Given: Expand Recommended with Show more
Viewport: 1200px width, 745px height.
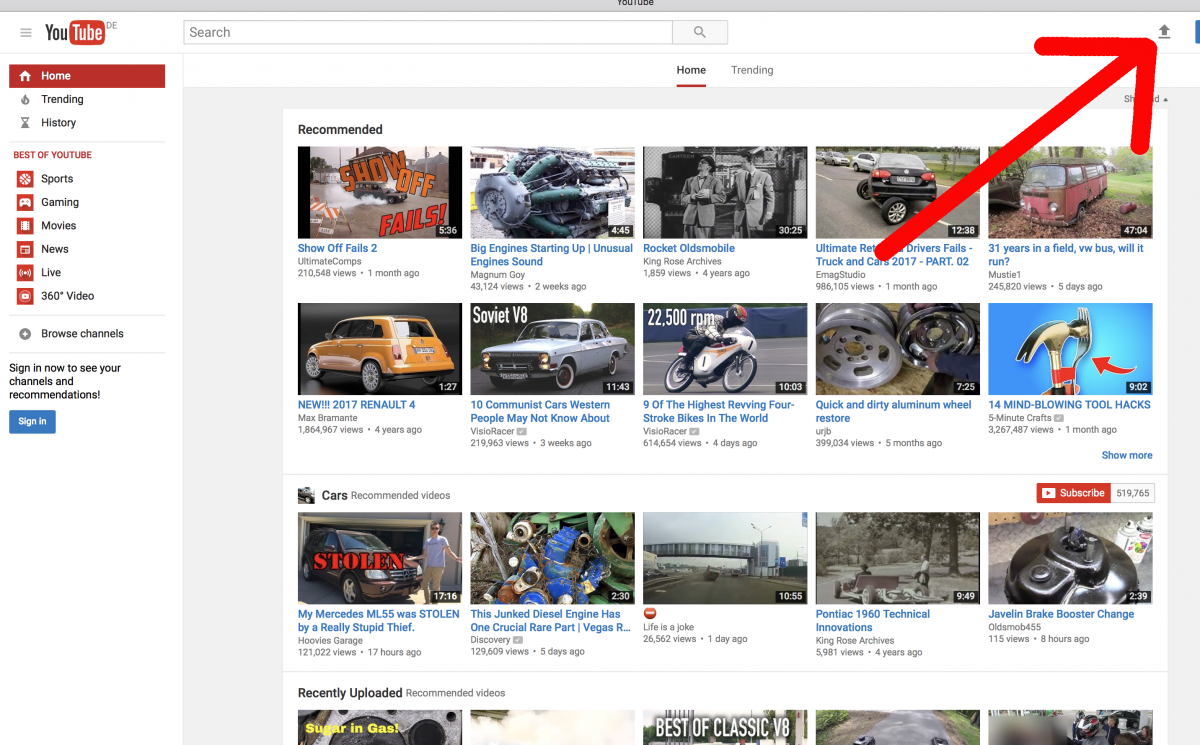Looking at the screenshot, I should 1126,455.
